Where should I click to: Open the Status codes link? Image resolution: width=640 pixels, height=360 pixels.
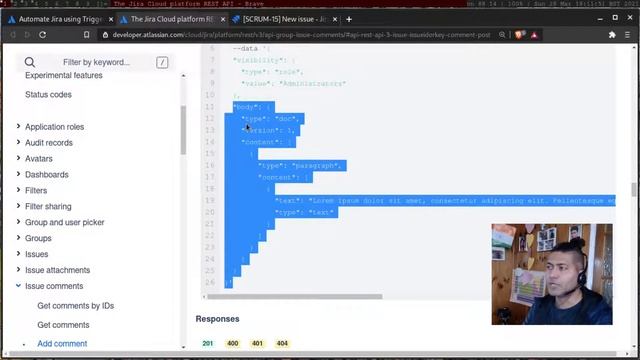click(x=48, y=94)
